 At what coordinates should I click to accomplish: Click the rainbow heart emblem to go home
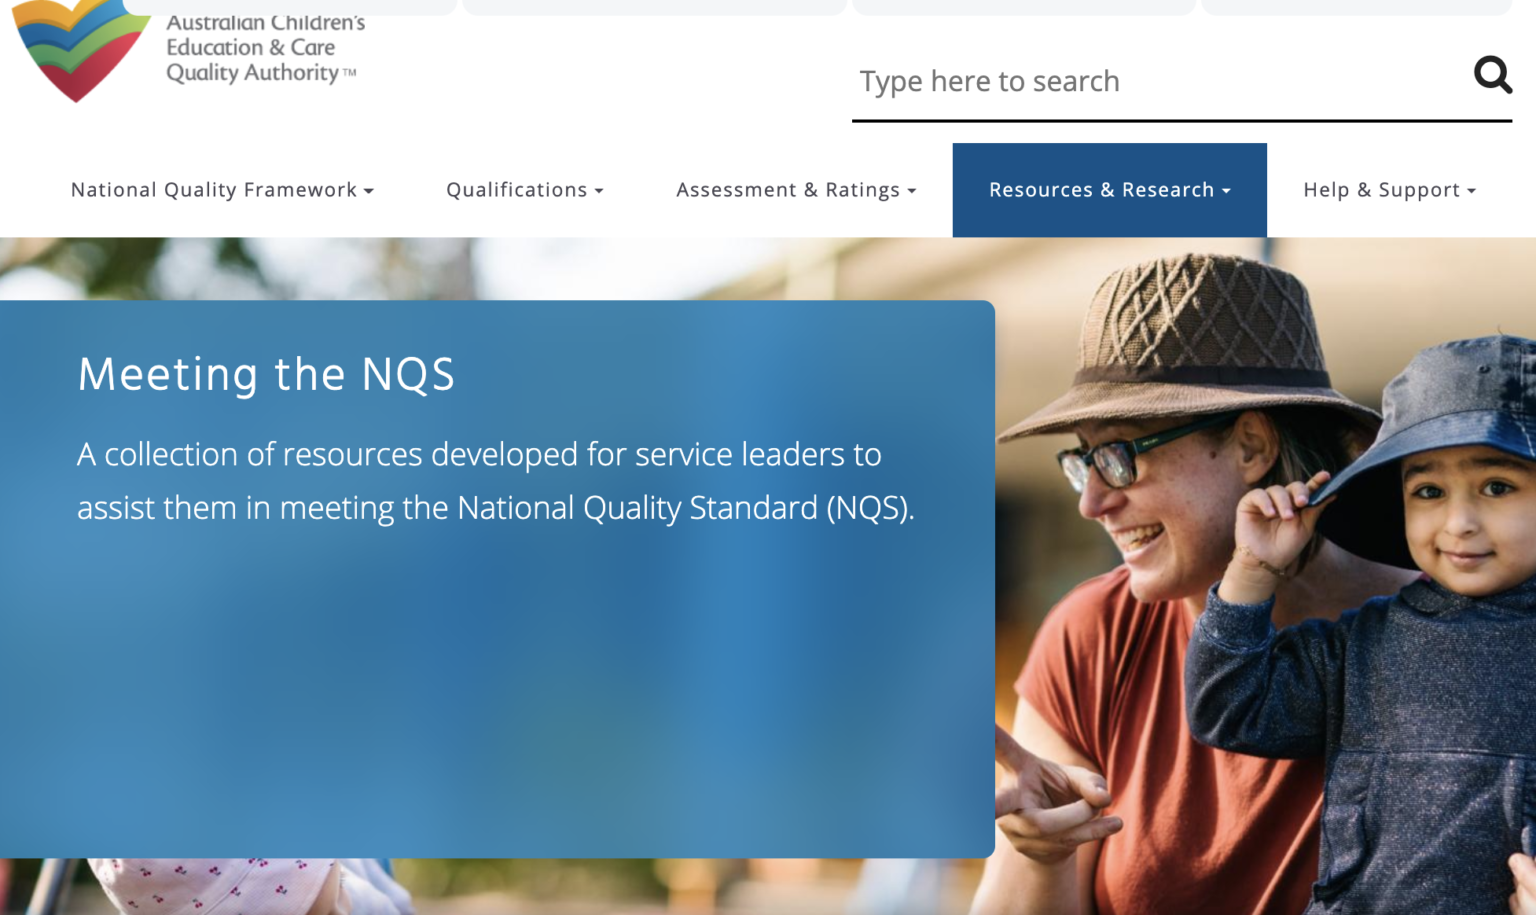(78, 50)
